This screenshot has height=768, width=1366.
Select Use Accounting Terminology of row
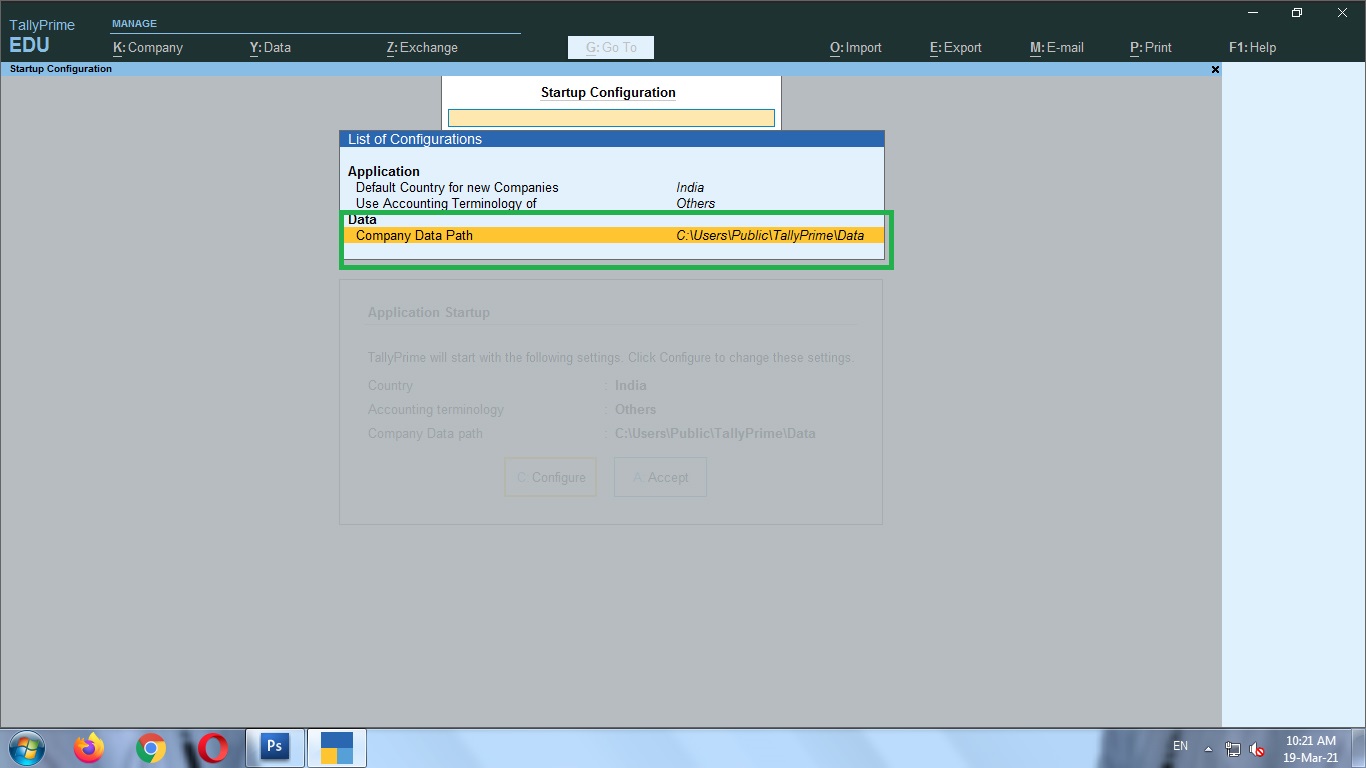(614, 203)
